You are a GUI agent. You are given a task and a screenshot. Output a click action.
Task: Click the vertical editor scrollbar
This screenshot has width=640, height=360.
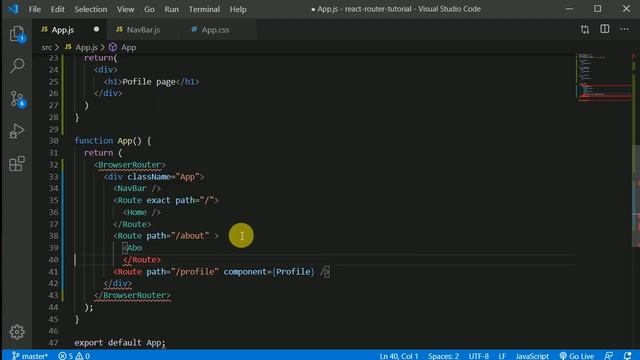click(x=636, y=196)
